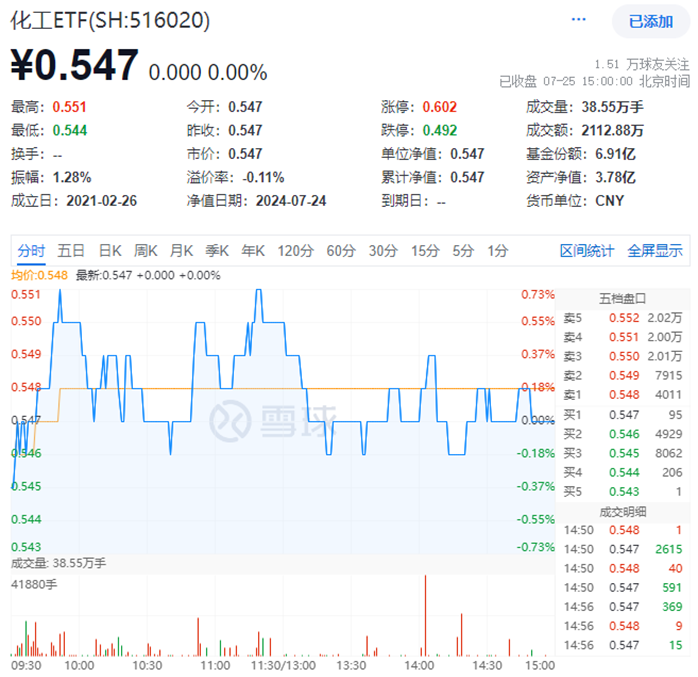This screenshot has height=677, width=698.
Task: Choose the 120分 interval tab
Action: point(294,251)
